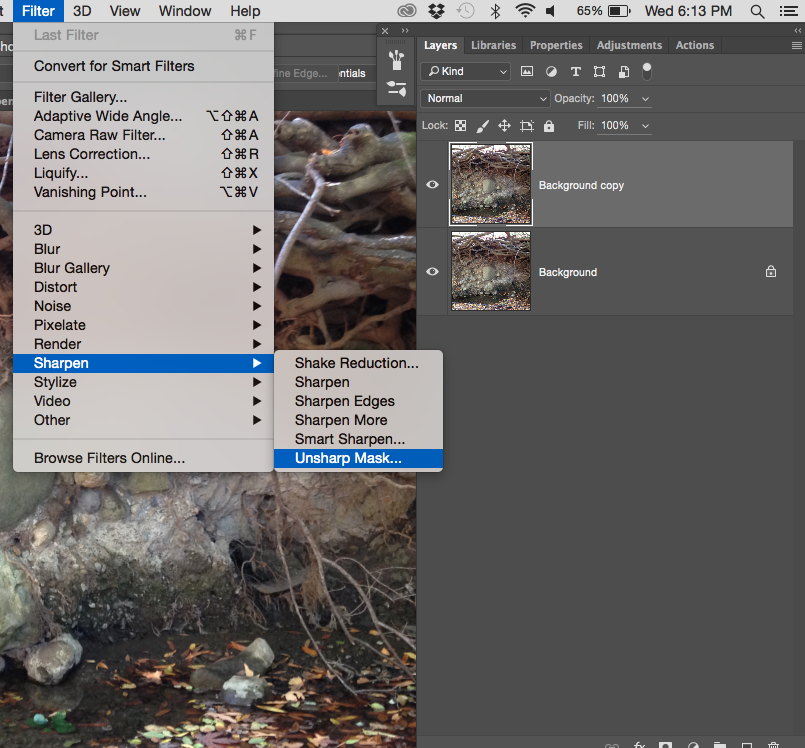Open the 3D menu in menu bar

click(82, 11)
